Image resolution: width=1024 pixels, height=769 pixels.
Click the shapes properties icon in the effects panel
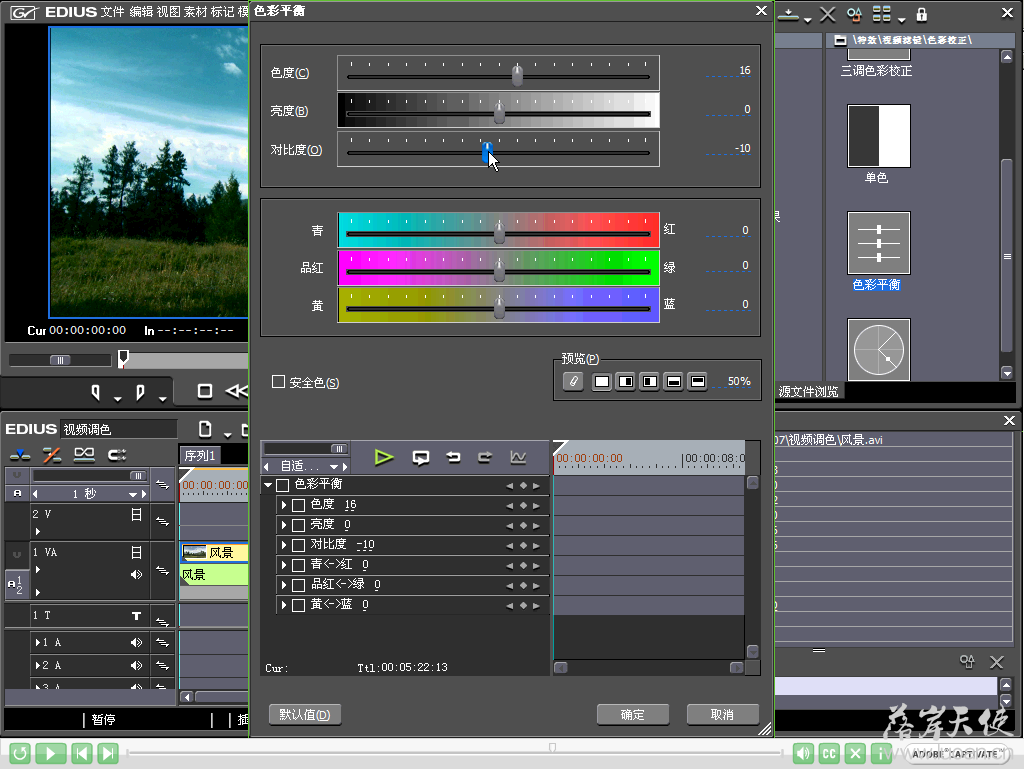click(x=854, y=14)
